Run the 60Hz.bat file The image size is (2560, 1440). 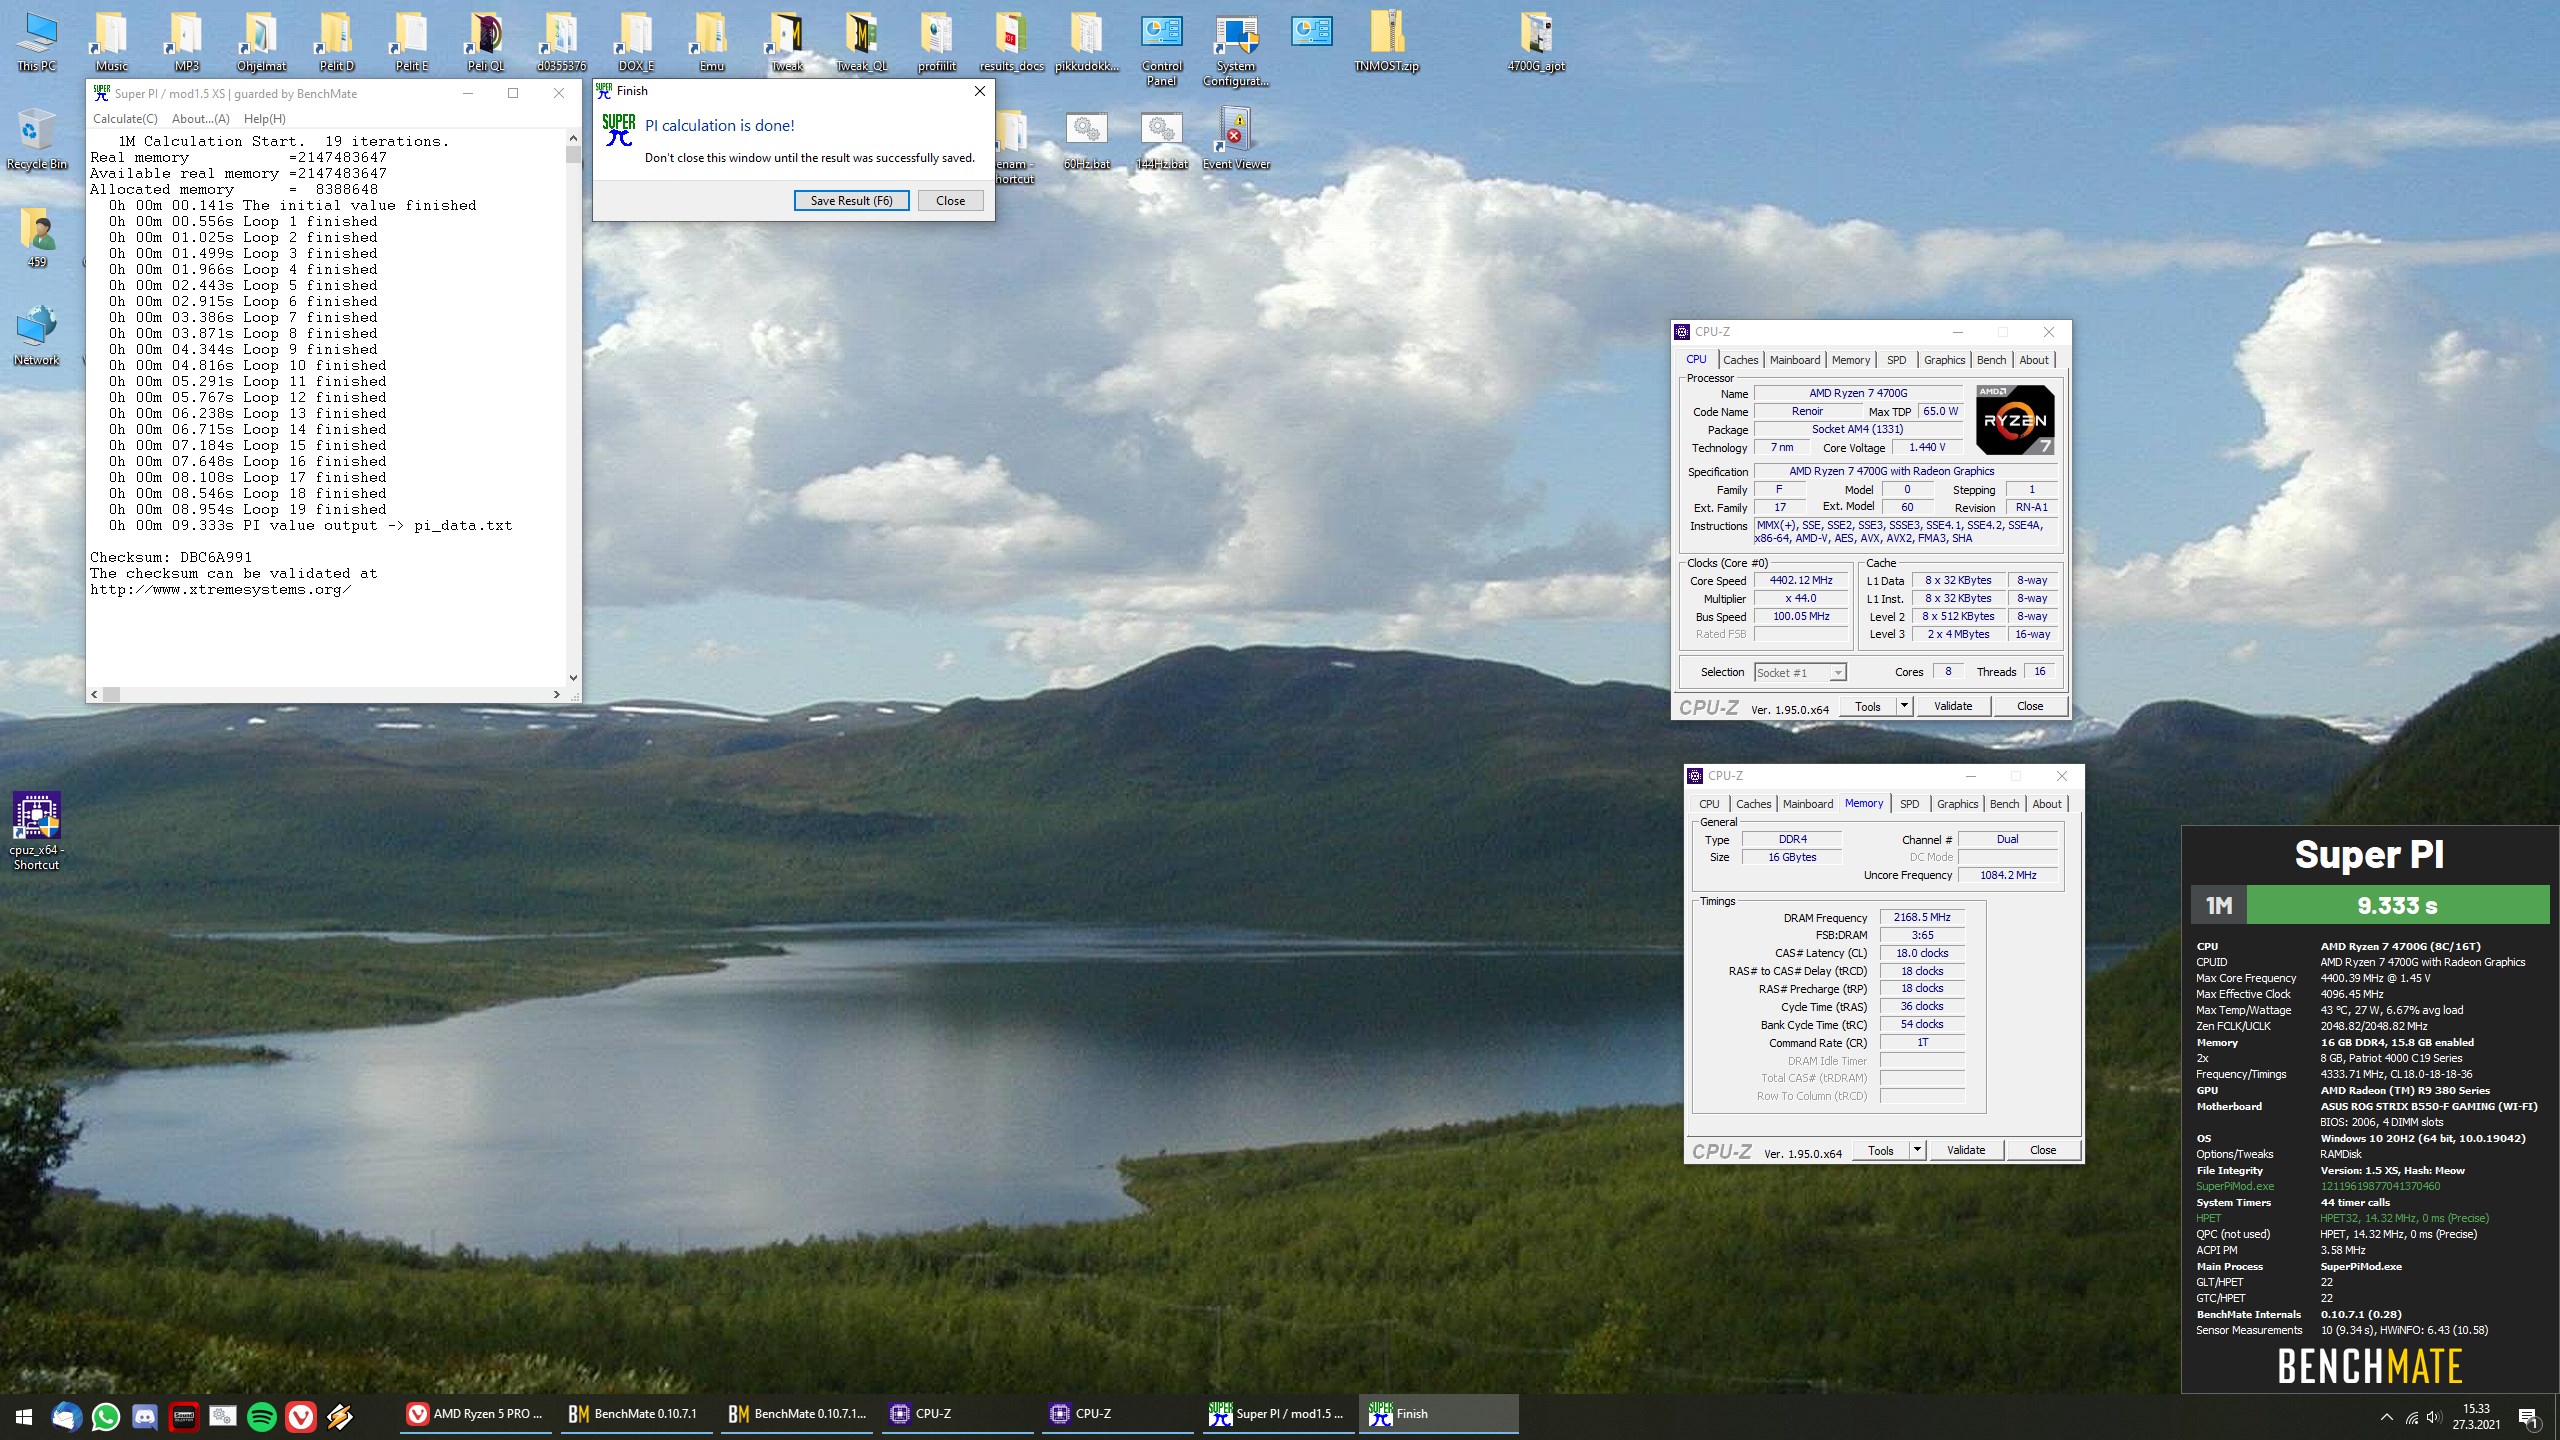[x=1086, y=140]
